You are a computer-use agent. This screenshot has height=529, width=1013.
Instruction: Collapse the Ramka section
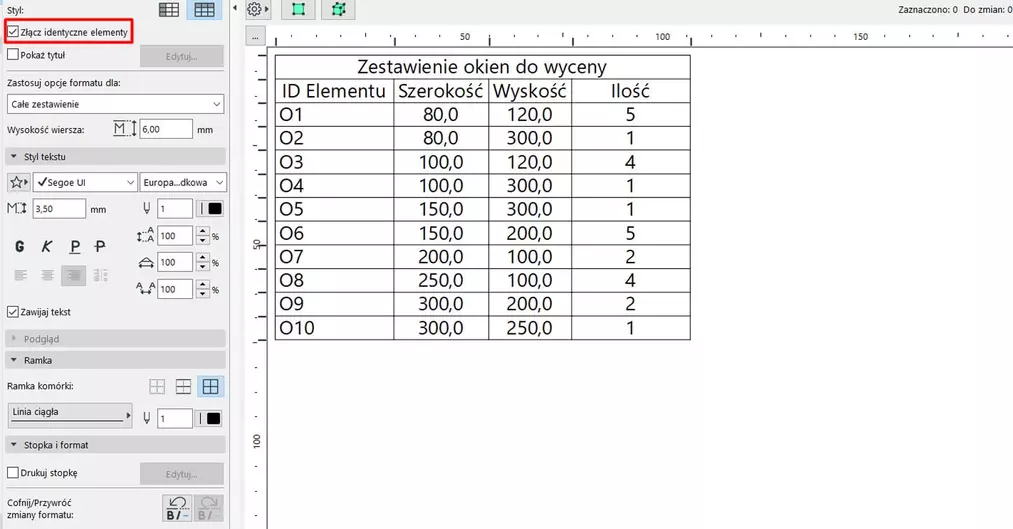click(14, 360)
